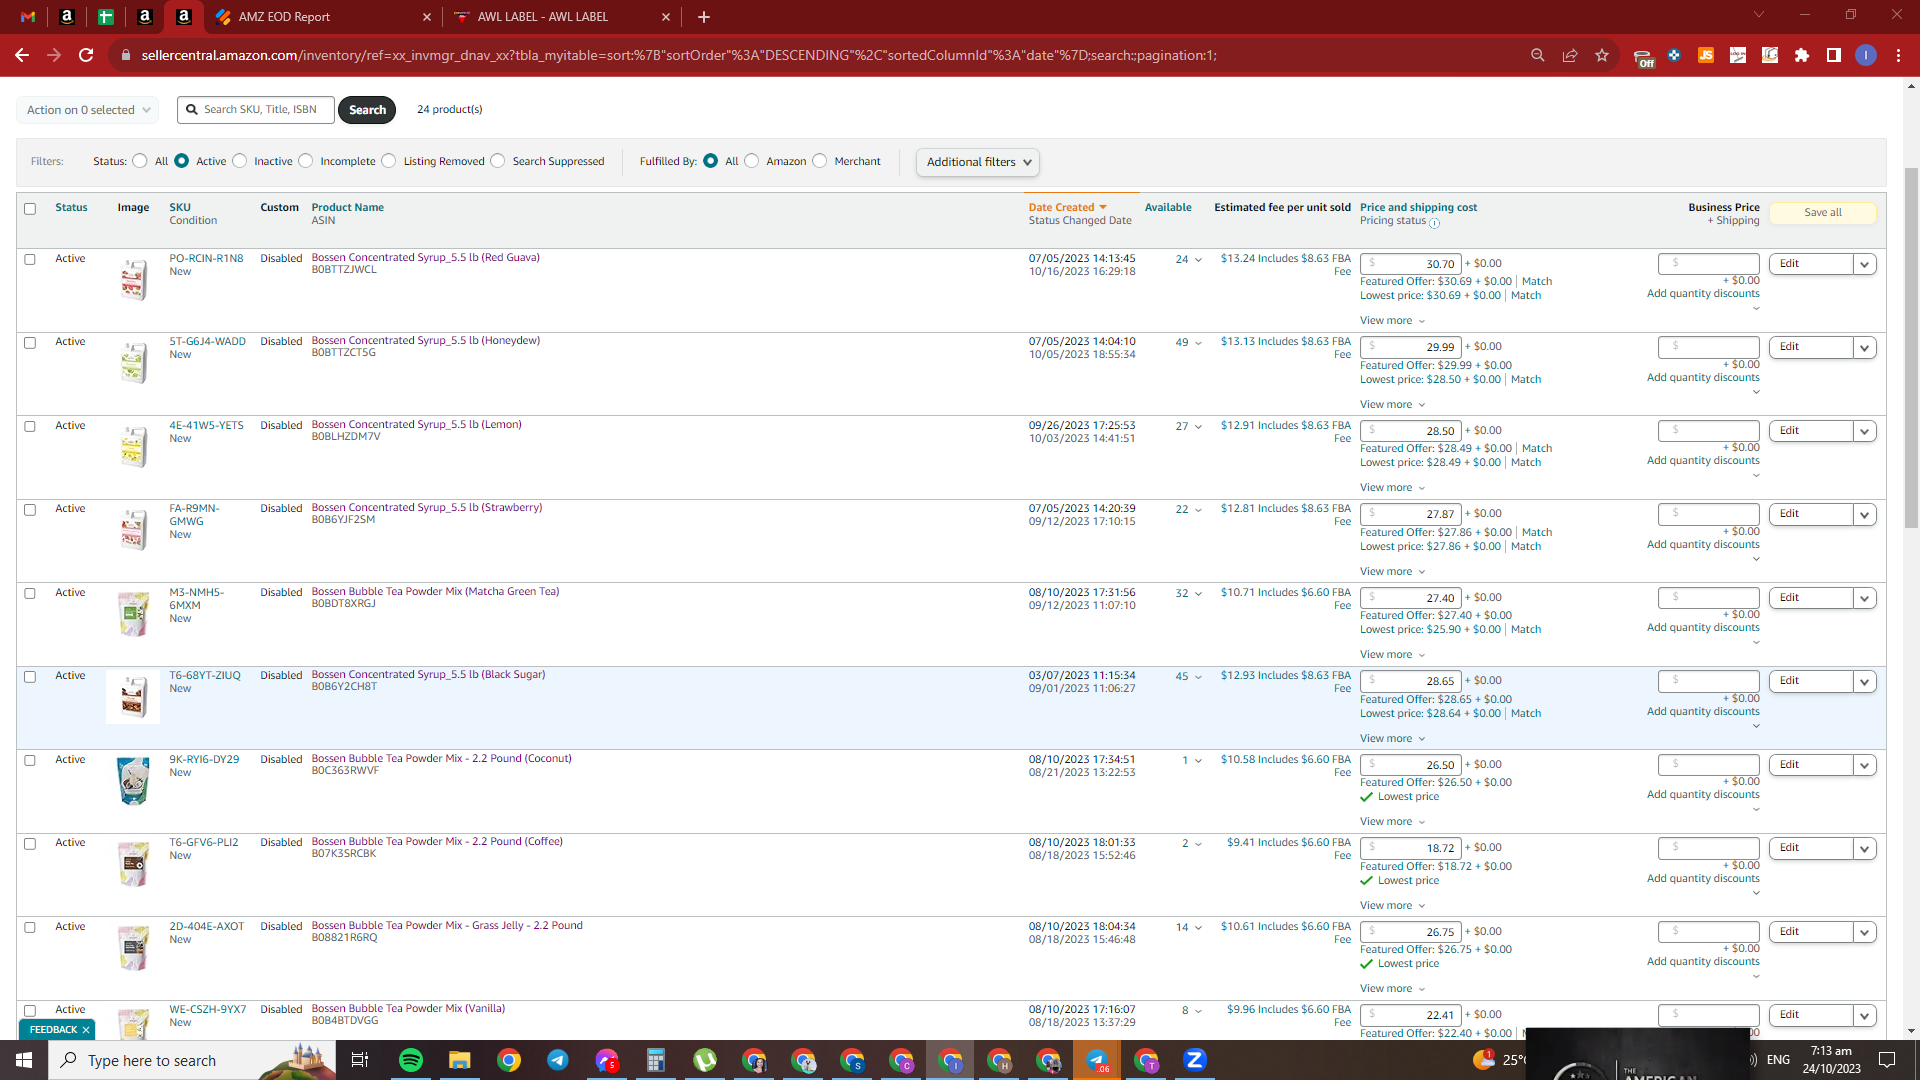Screen dimensions: 1920x1080
Task: Open Spotify from the taskbar
Action: 411,1060
